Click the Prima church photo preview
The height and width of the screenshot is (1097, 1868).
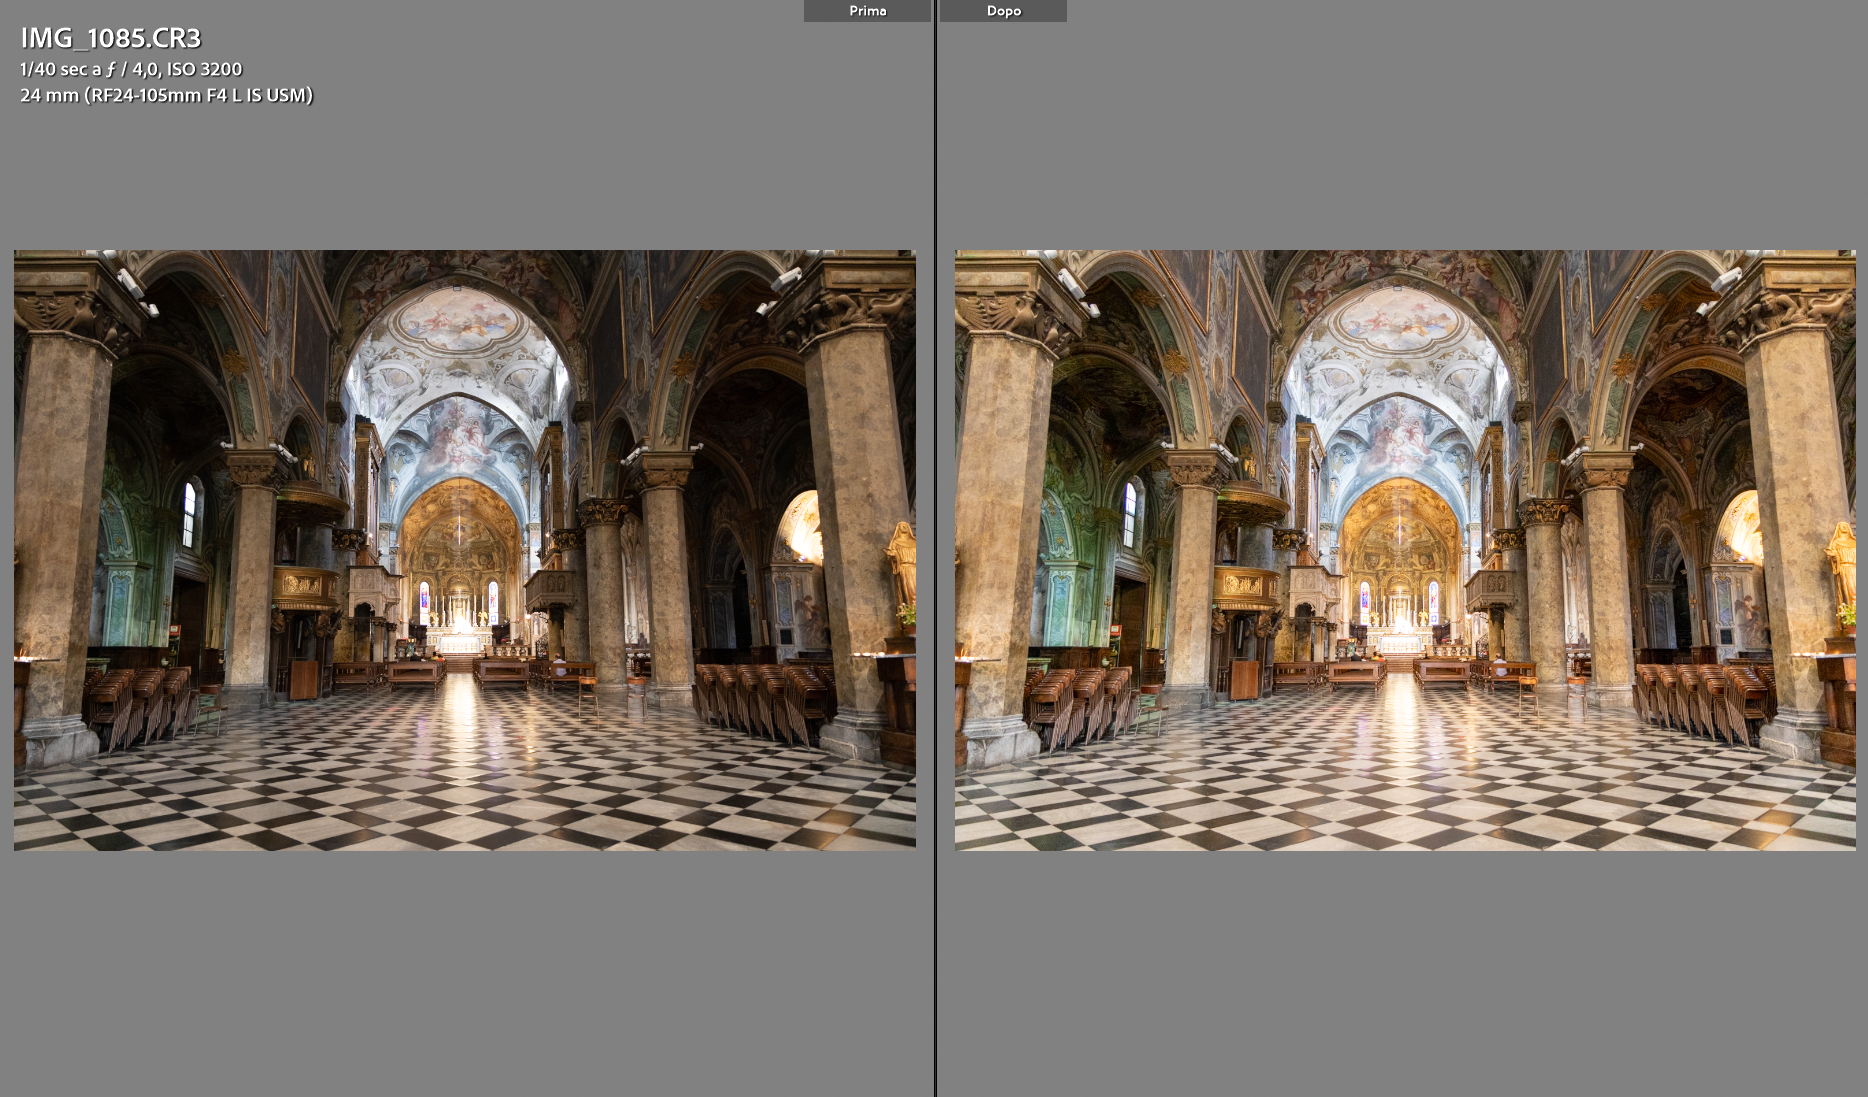point(465,550)
